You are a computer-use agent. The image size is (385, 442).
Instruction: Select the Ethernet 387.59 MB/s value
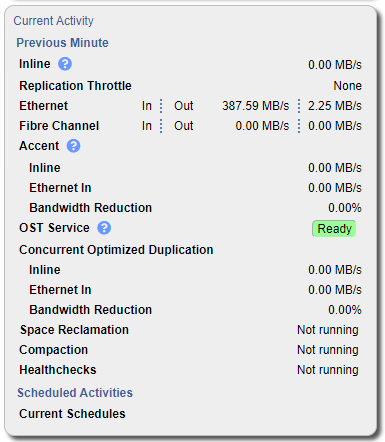(x=256, y=106)
